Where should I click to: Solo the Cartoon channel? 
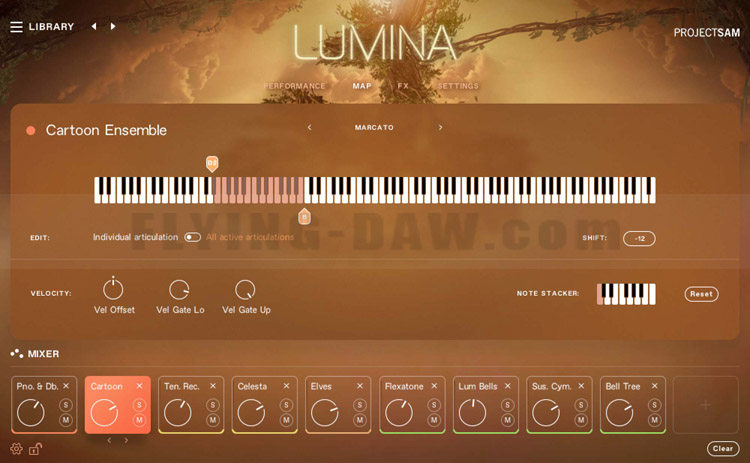tap(139, 405)
